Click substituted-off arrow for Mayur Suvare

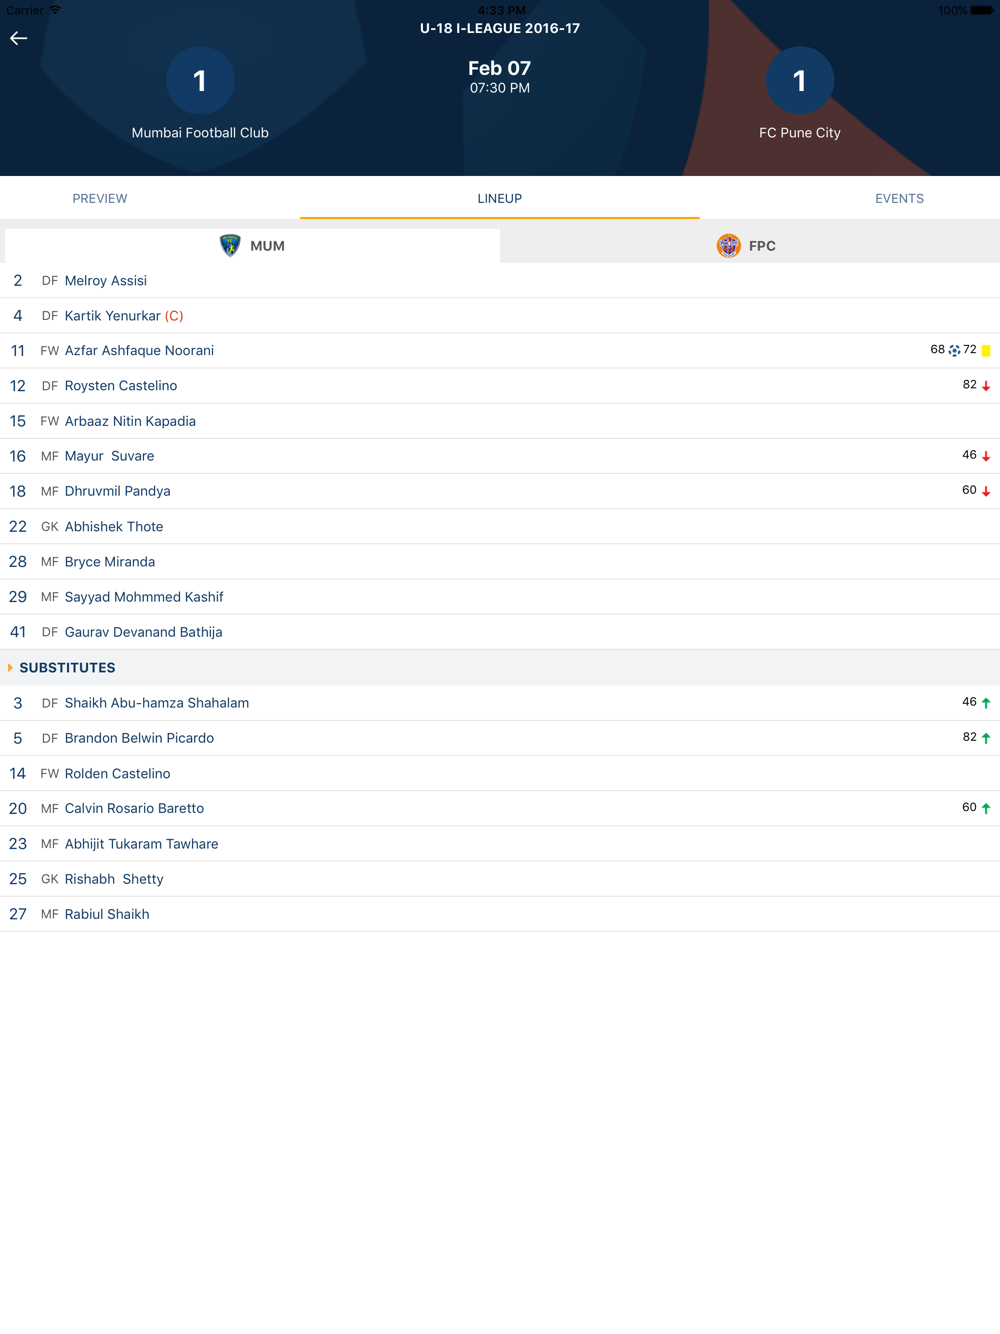coord(986,456)
